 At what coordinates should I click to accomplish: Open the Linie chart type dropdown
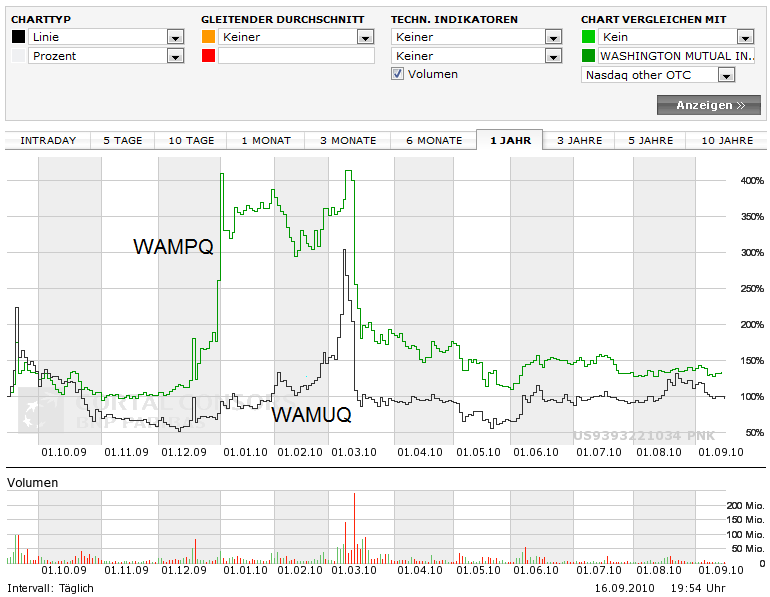pyautogui.click(x=106, y=37)
